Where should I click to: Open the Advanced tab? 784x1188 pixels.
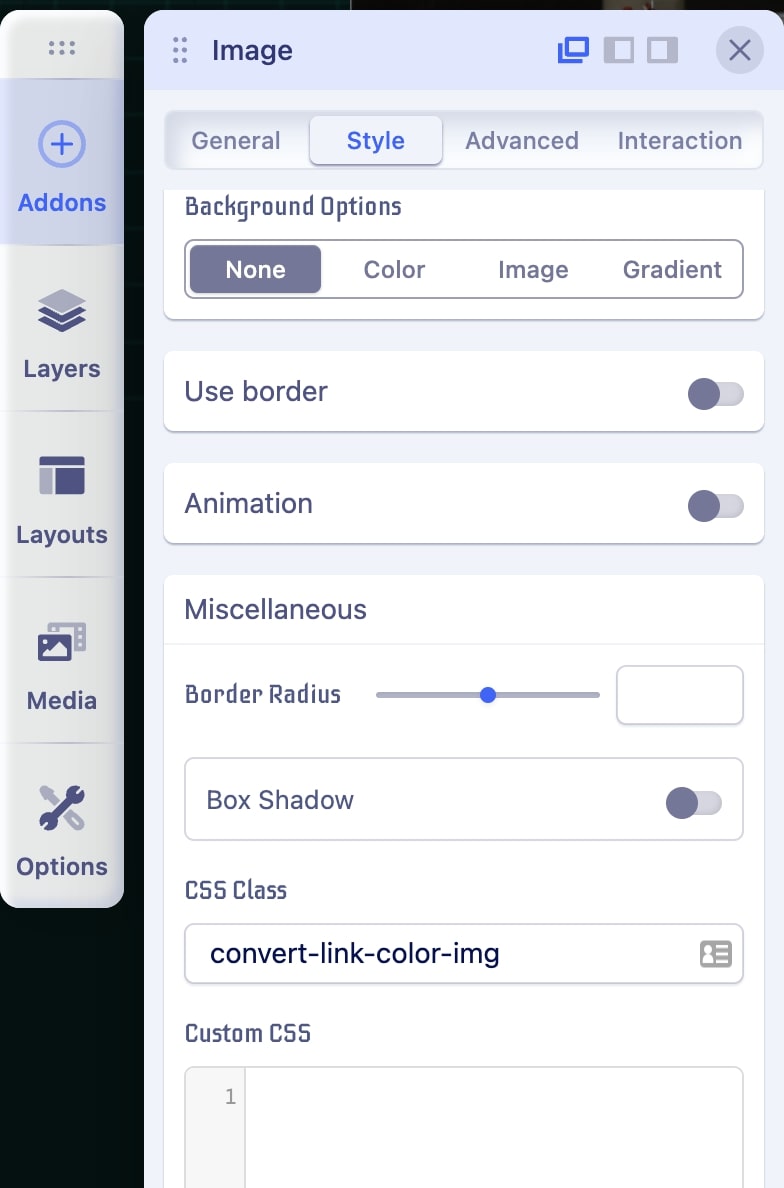(x=522, y=141)
